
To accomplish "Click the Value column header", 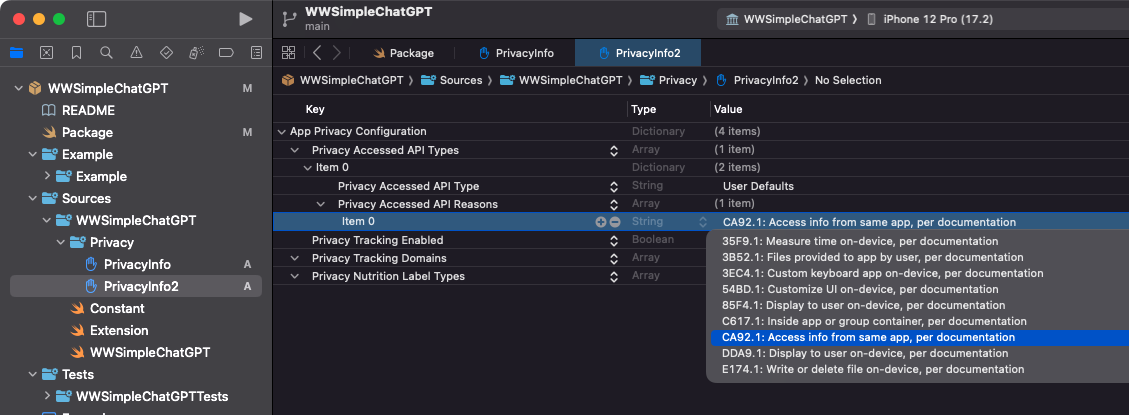I will (728, 110).
